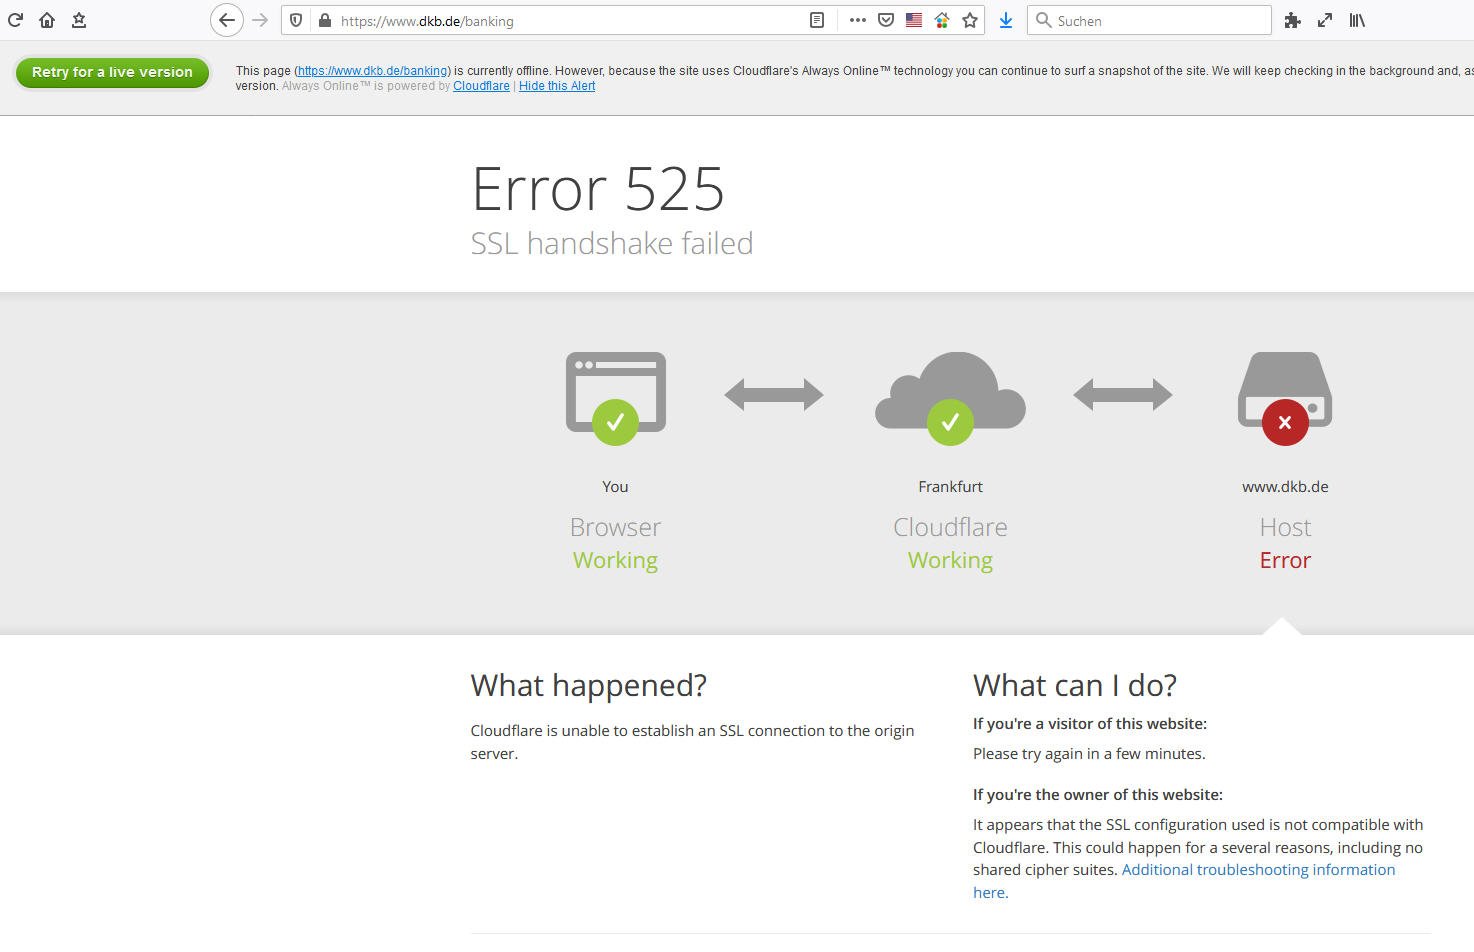Viewport: 1474px width, 952px height.
Task: Show site security info via padlock
Action: (324, 20)
